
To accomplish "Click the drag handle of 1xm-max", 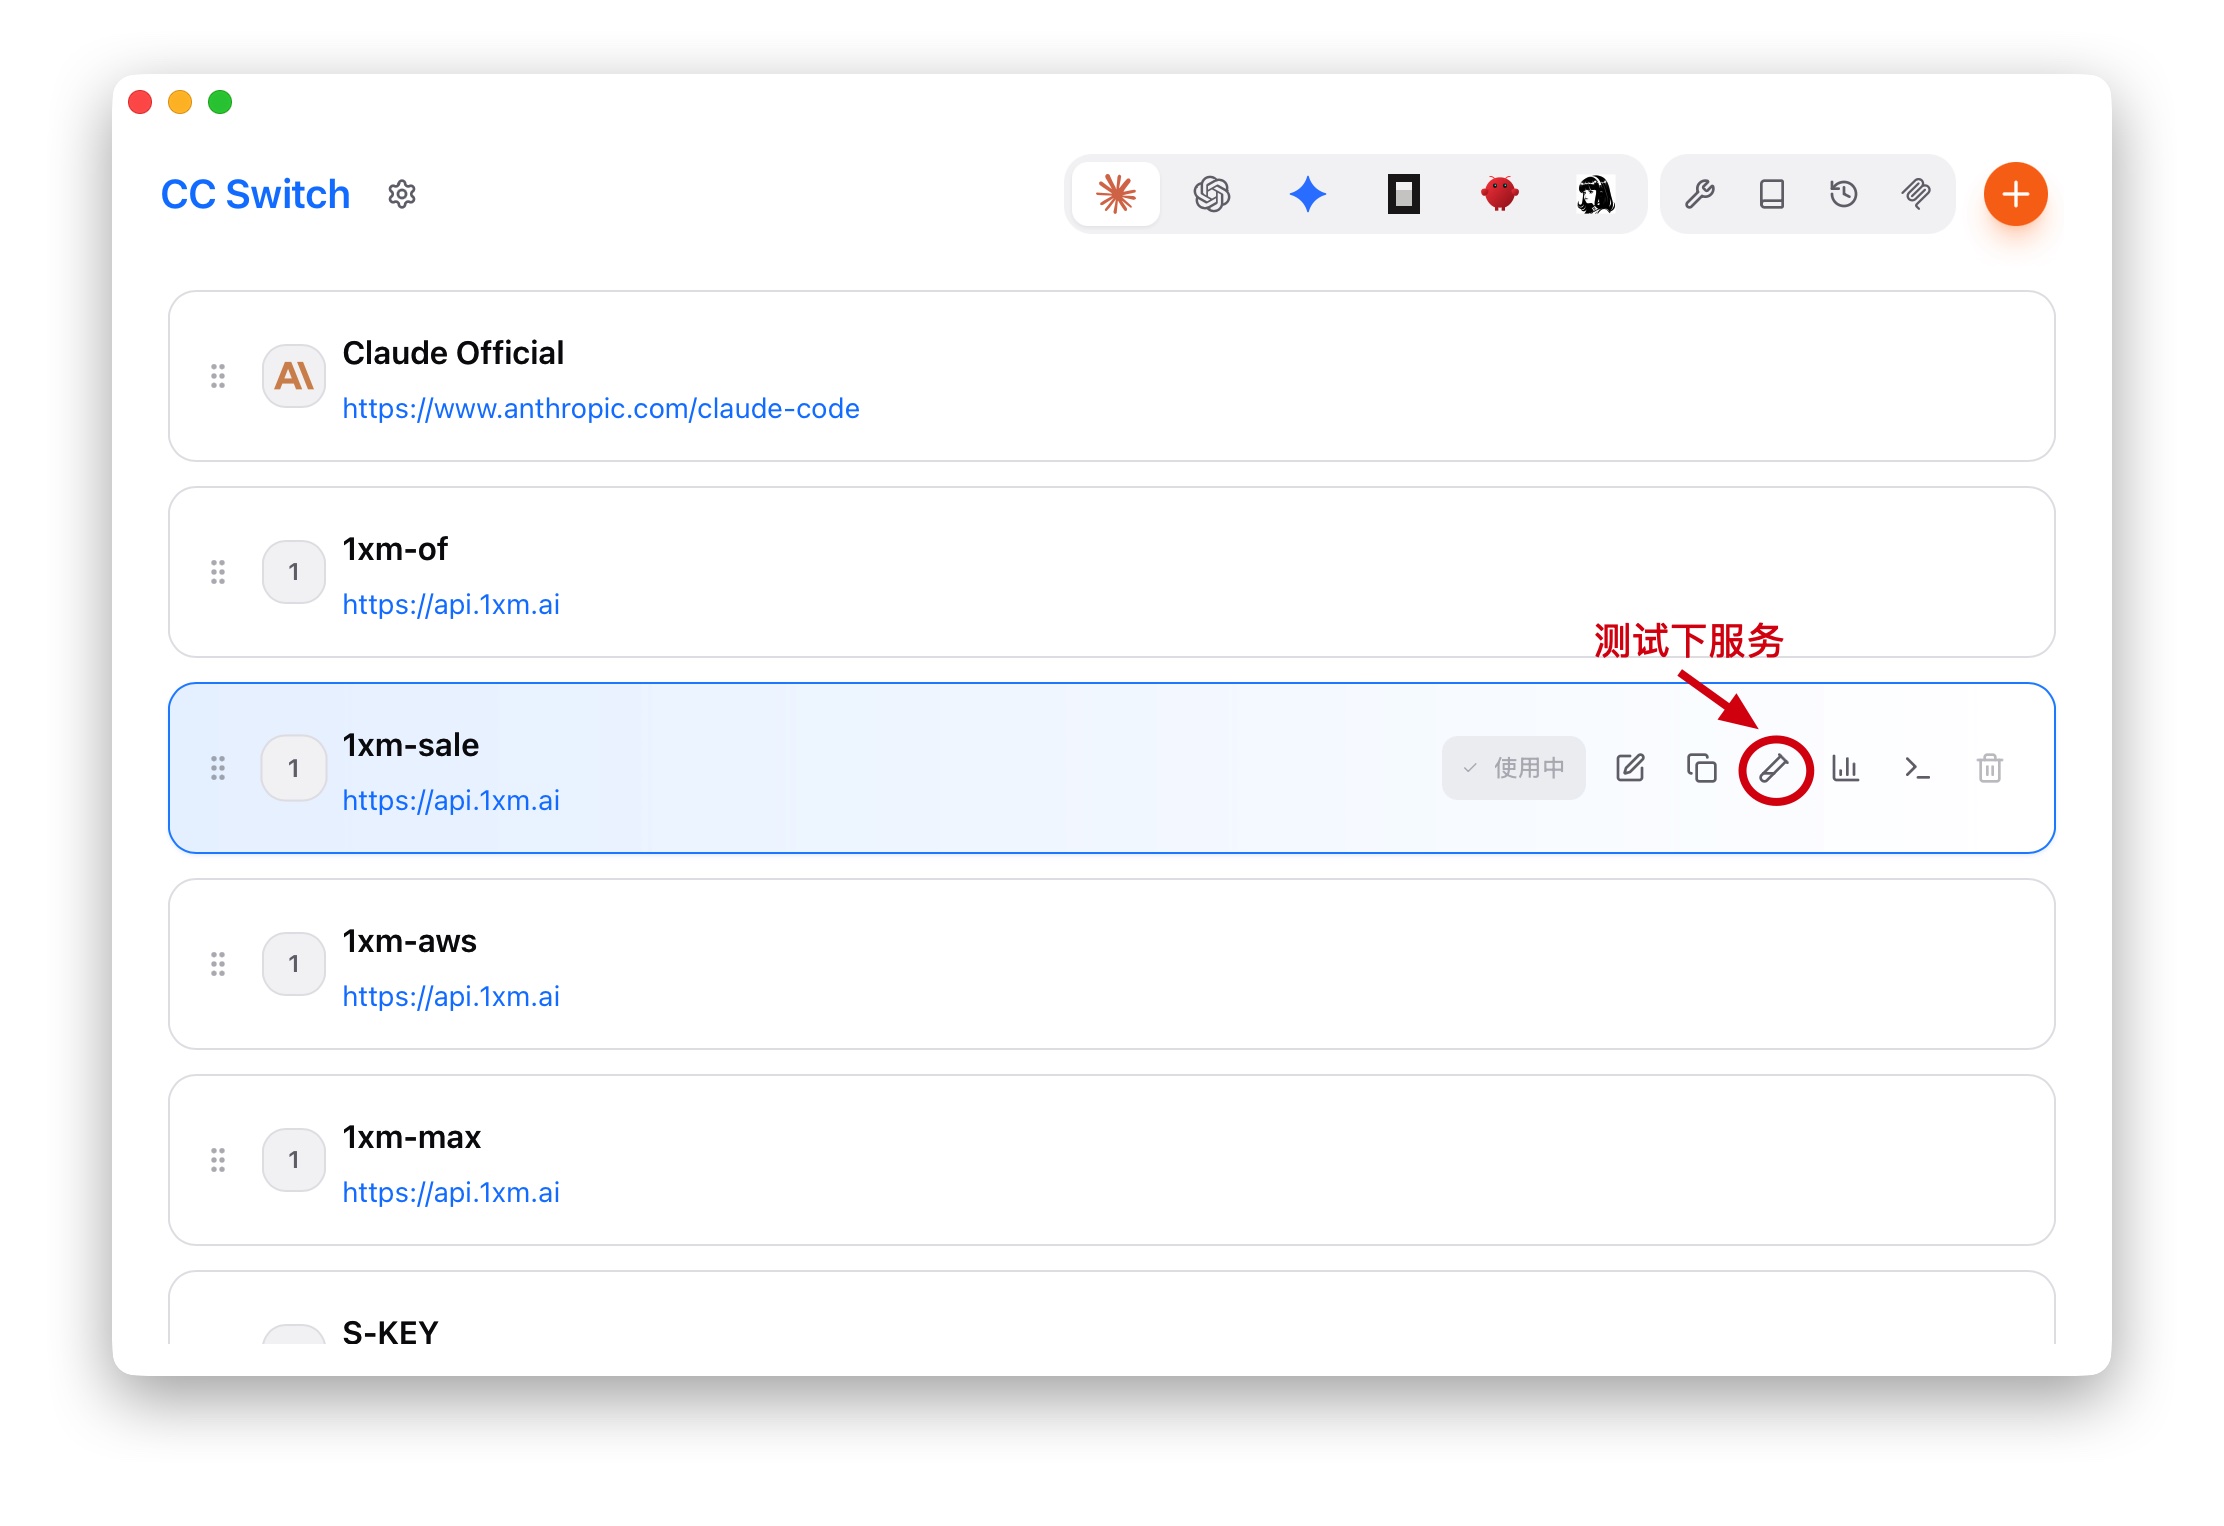I will click(218, 1160).
